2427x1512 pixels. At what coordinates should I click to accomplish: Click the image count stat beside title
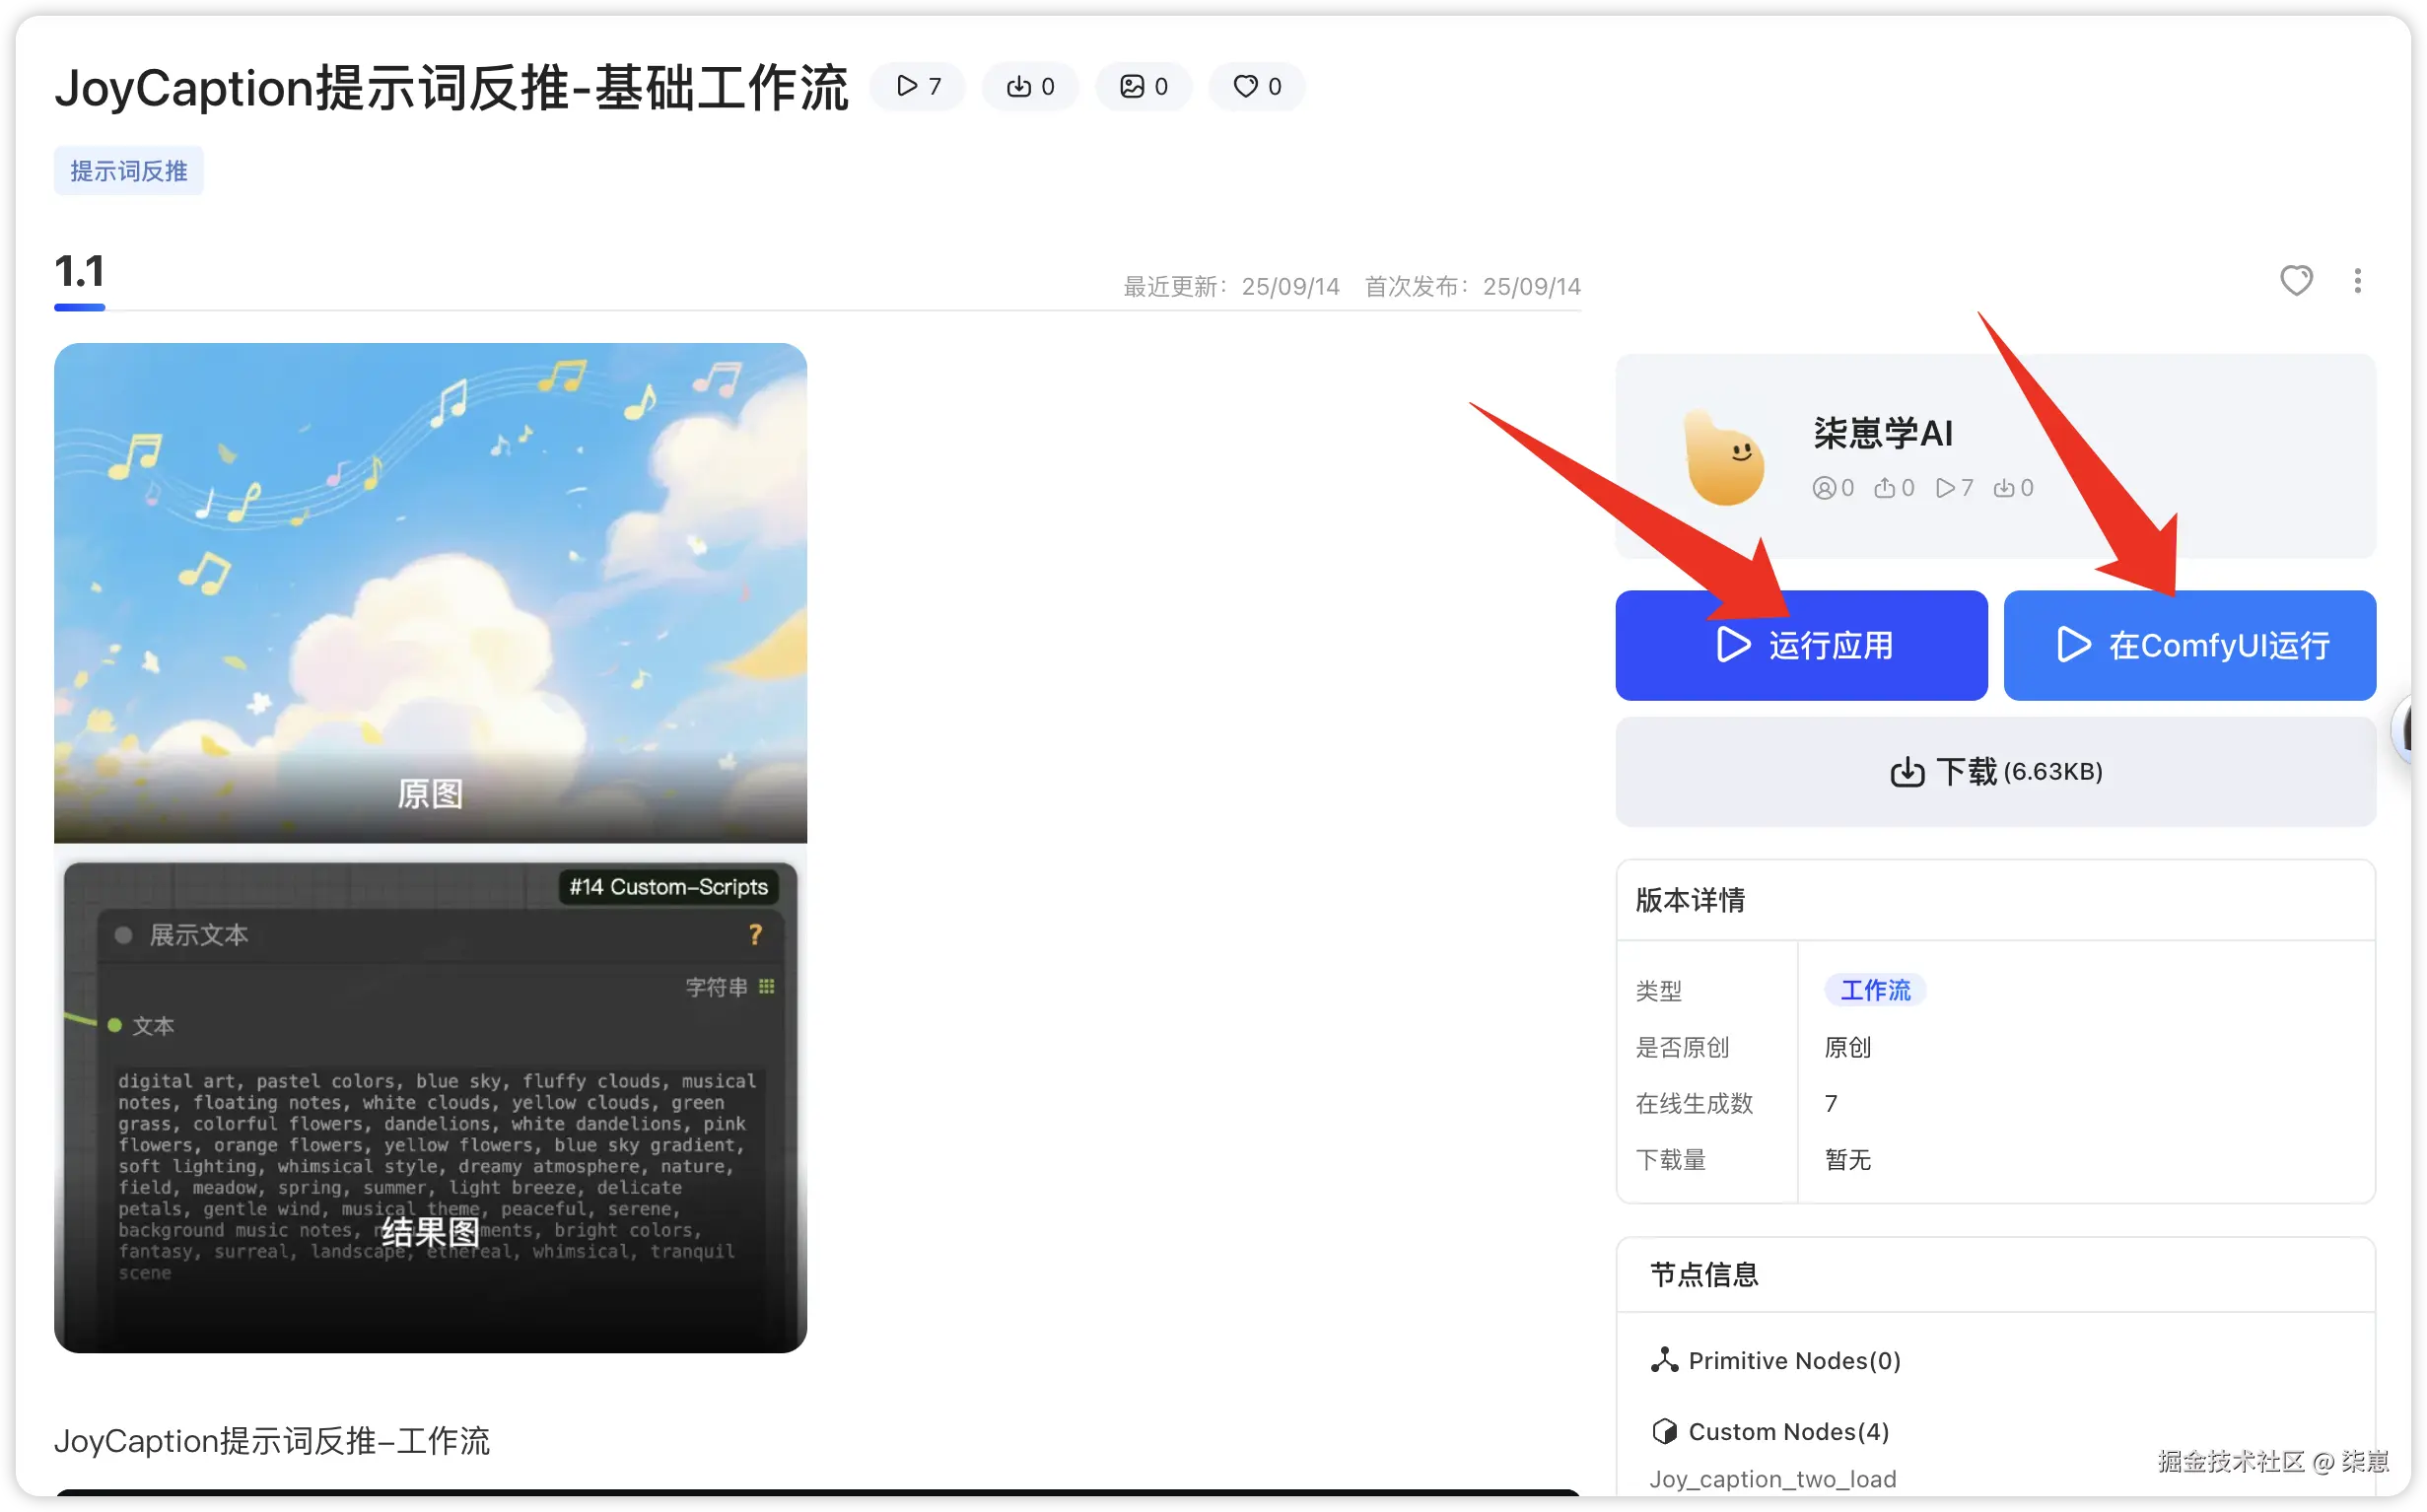[1143, 87]
